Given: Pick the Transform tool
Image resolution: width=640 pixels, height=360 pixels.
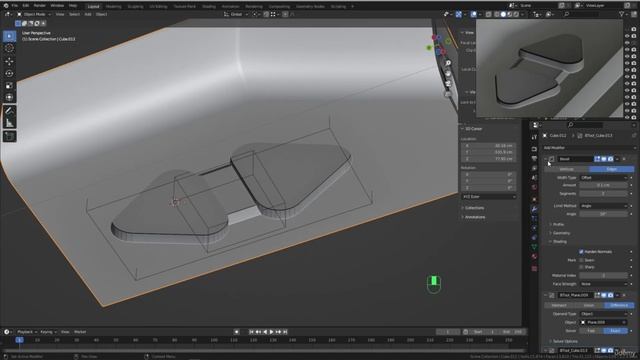Looking at the screenshot, I should tap(9, 97).
